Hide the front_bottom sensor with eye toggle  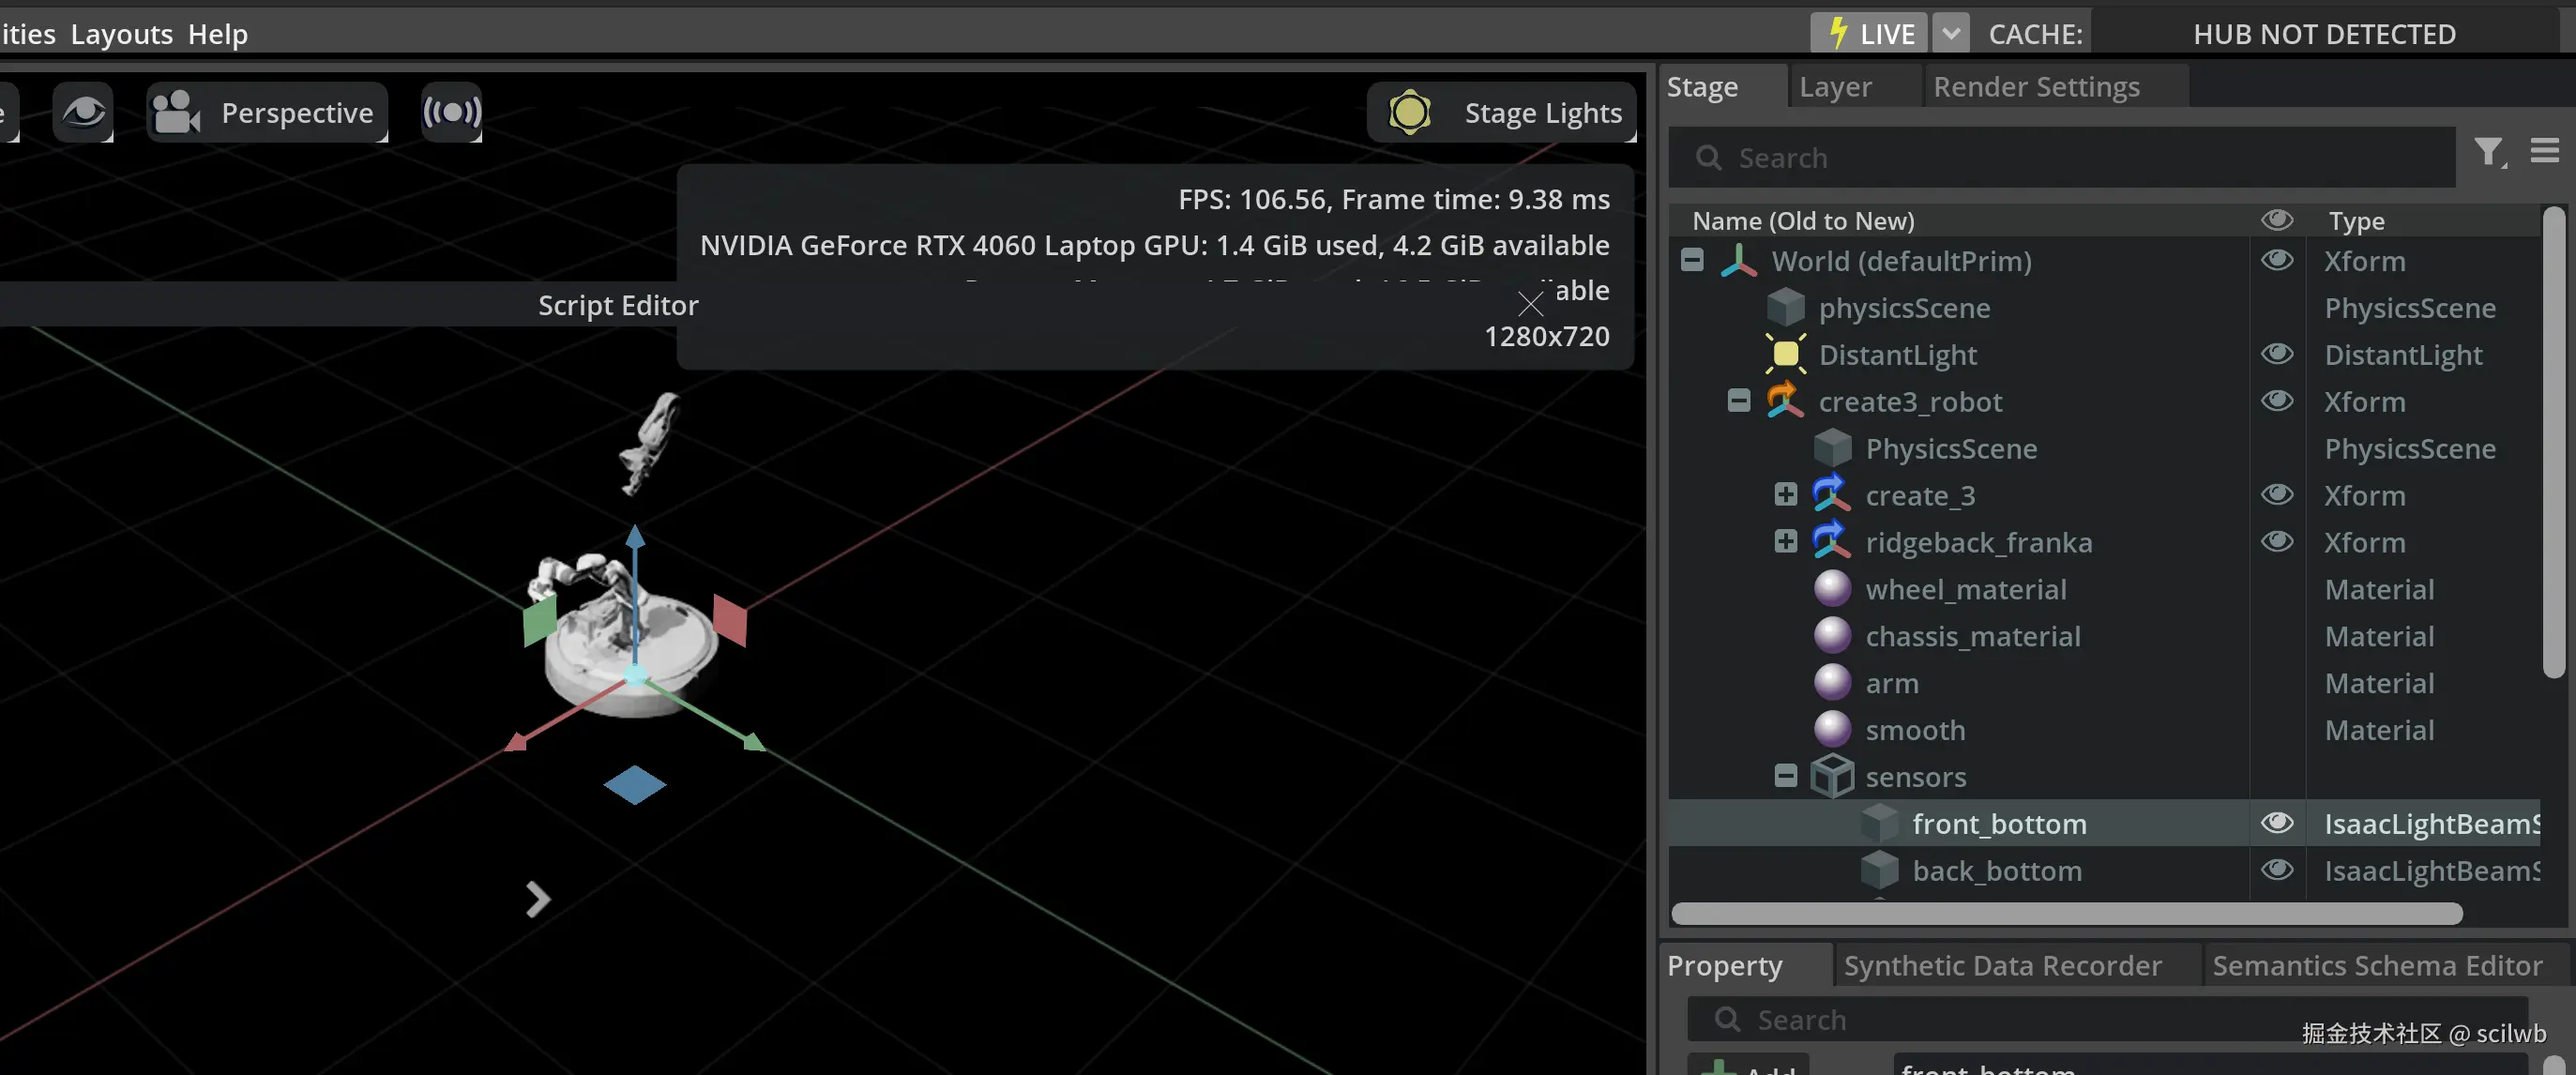[x=2277, y=823]
